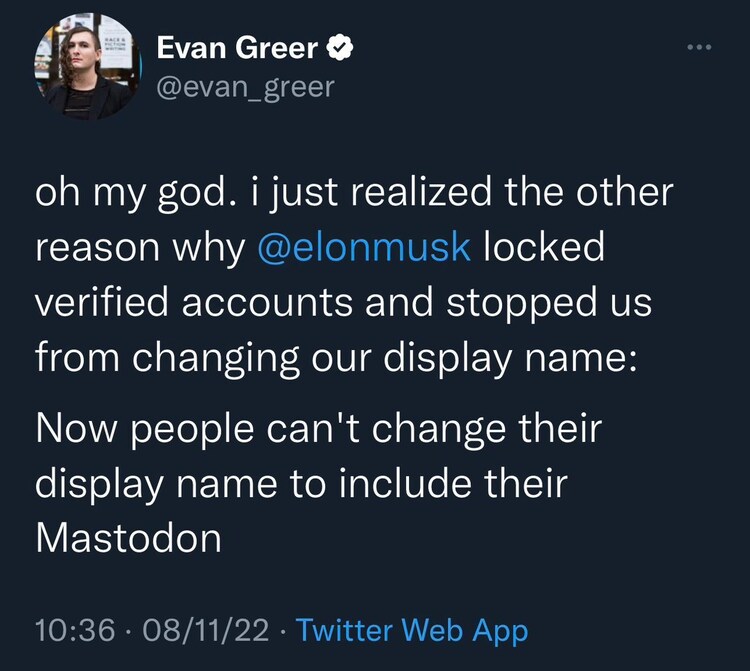The width and height of the screenshot is (750, 671).
Task: Click the "from changing our display name:" line
Action: click(x=335, y=357)
